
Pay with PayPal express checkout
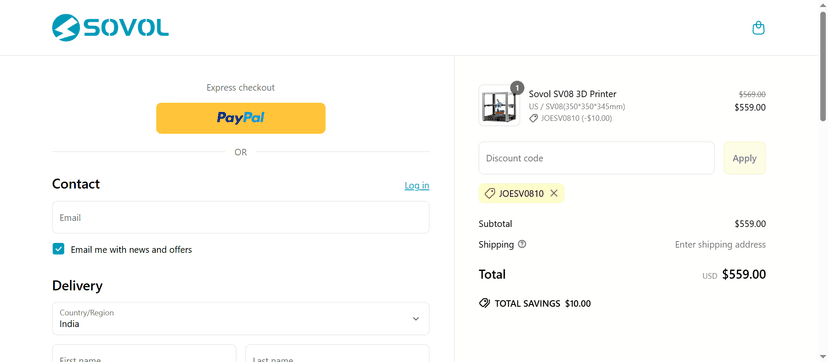[x=241, y=118]
